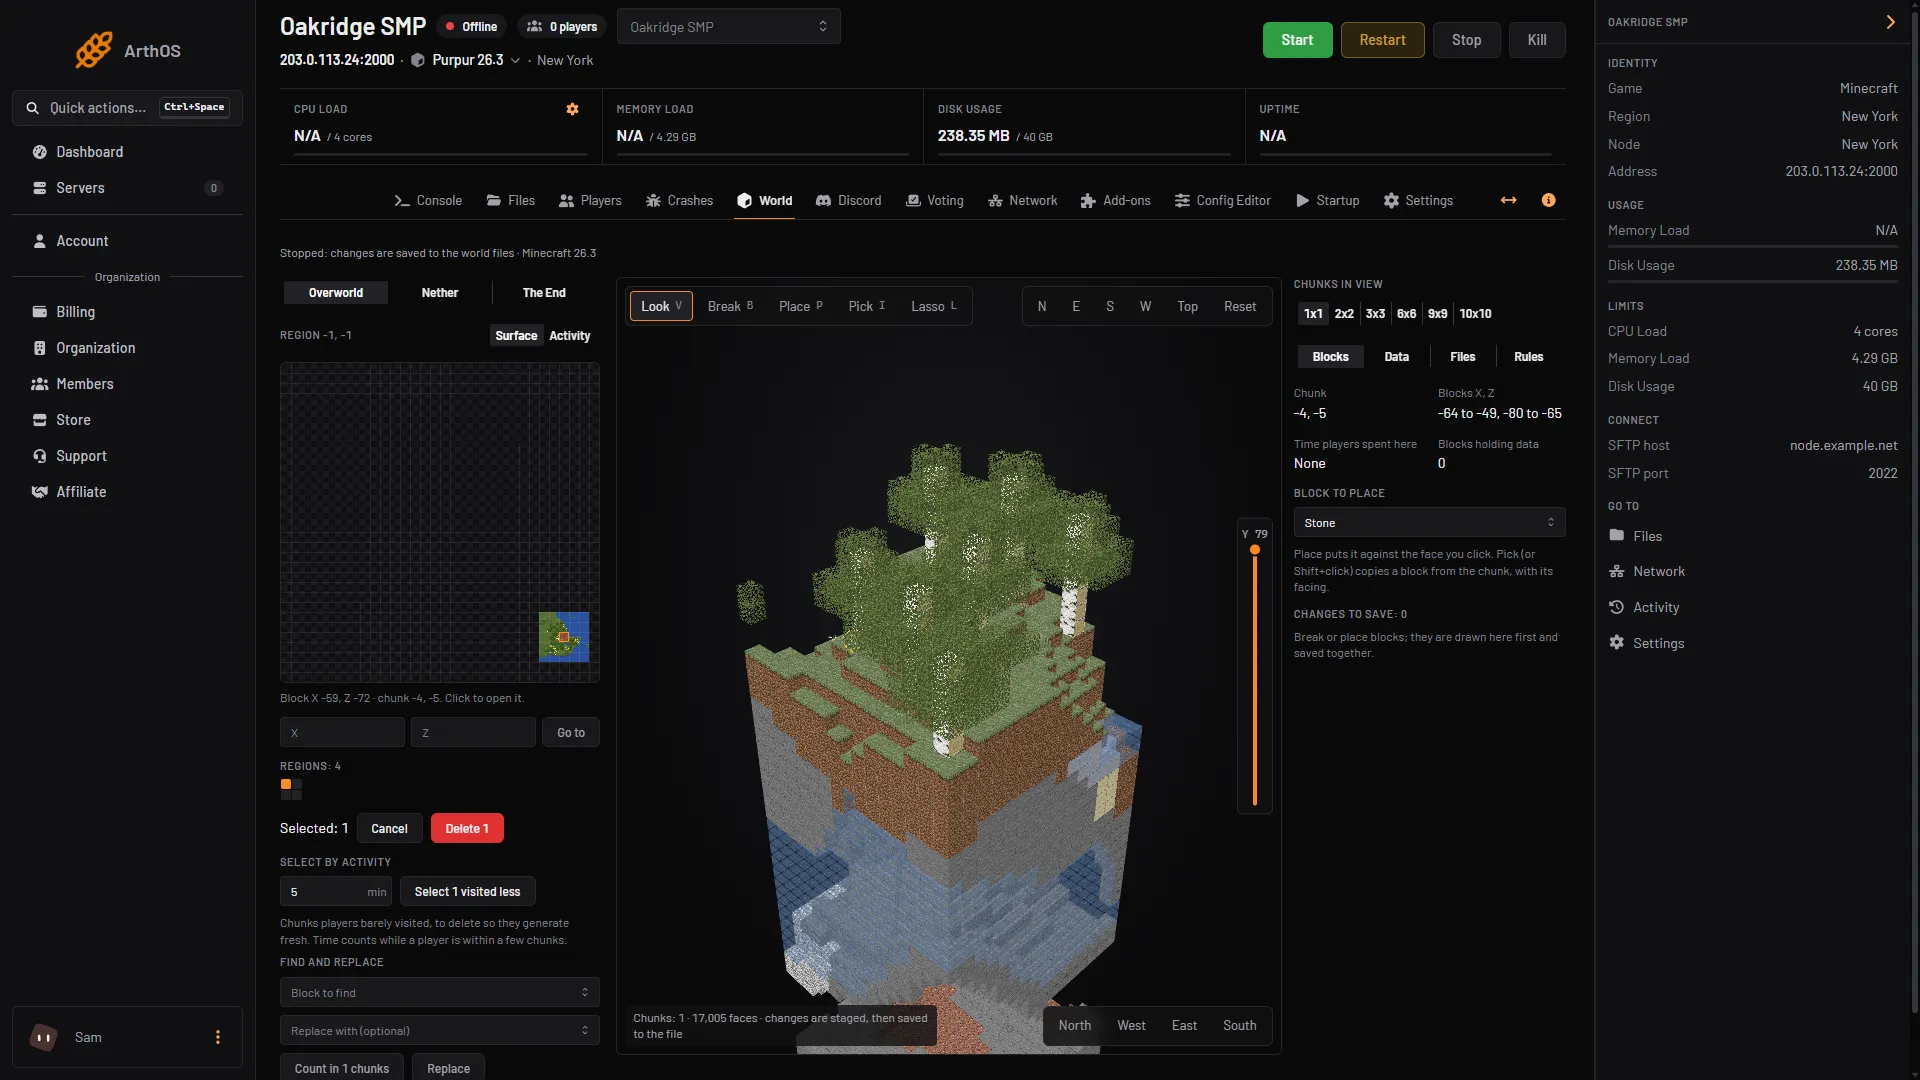This screenshot has height=1080, width=1920.
Task: Open Billing page in sidebar
Action: click(75, 312)
